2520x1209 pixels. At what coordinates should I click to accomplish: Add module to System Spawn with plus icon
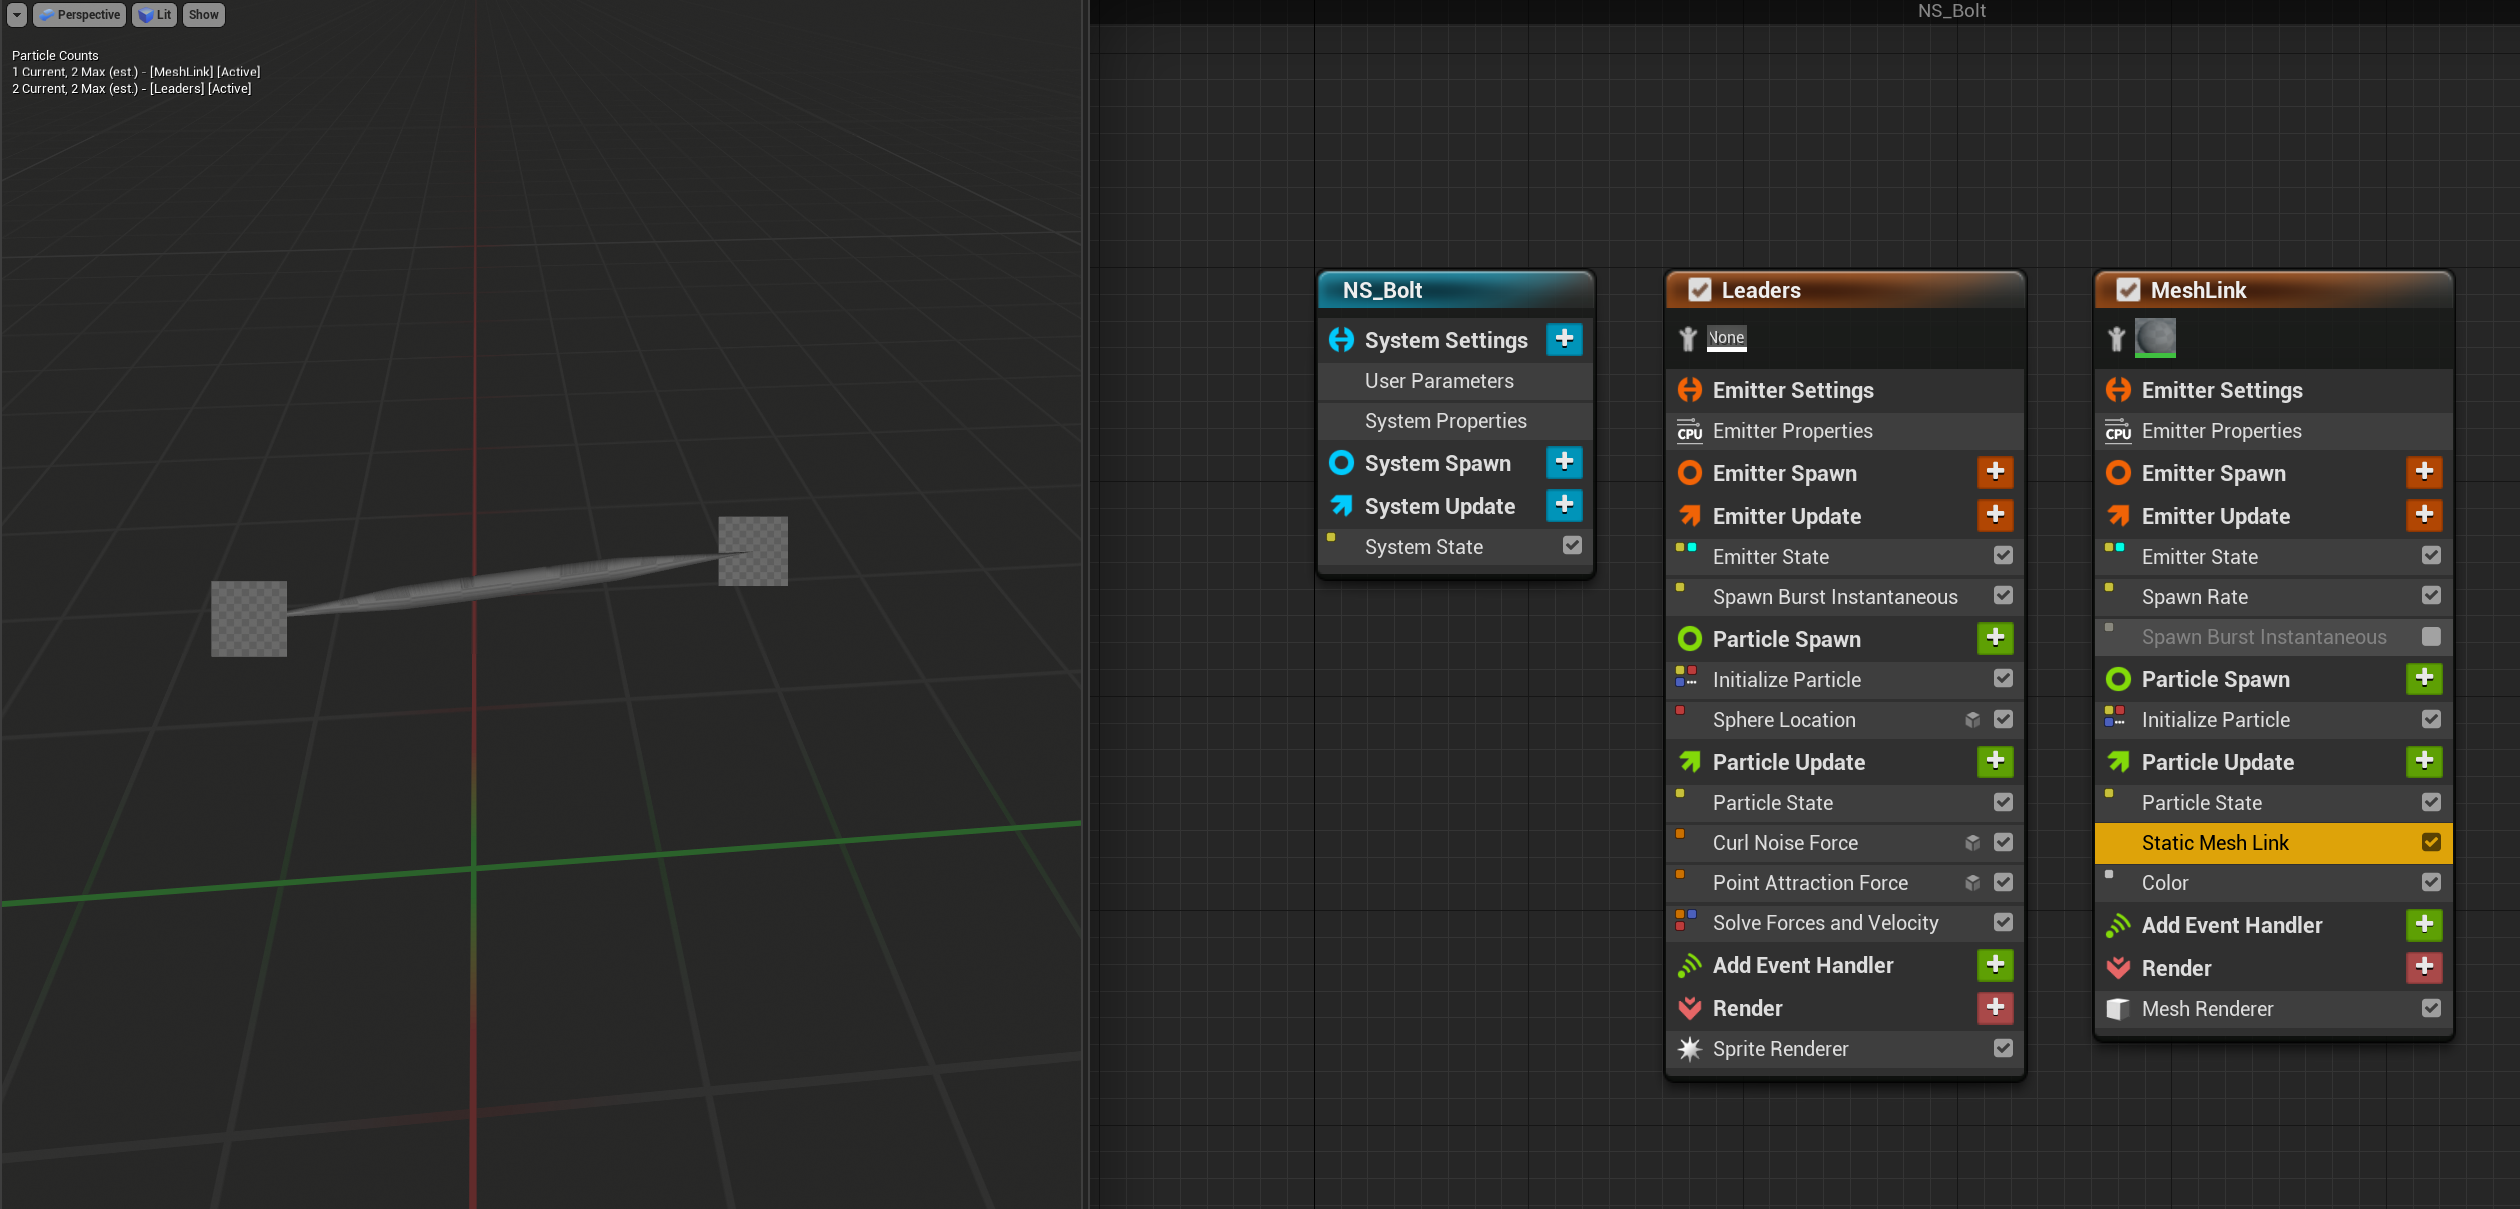pos(1564,463)
